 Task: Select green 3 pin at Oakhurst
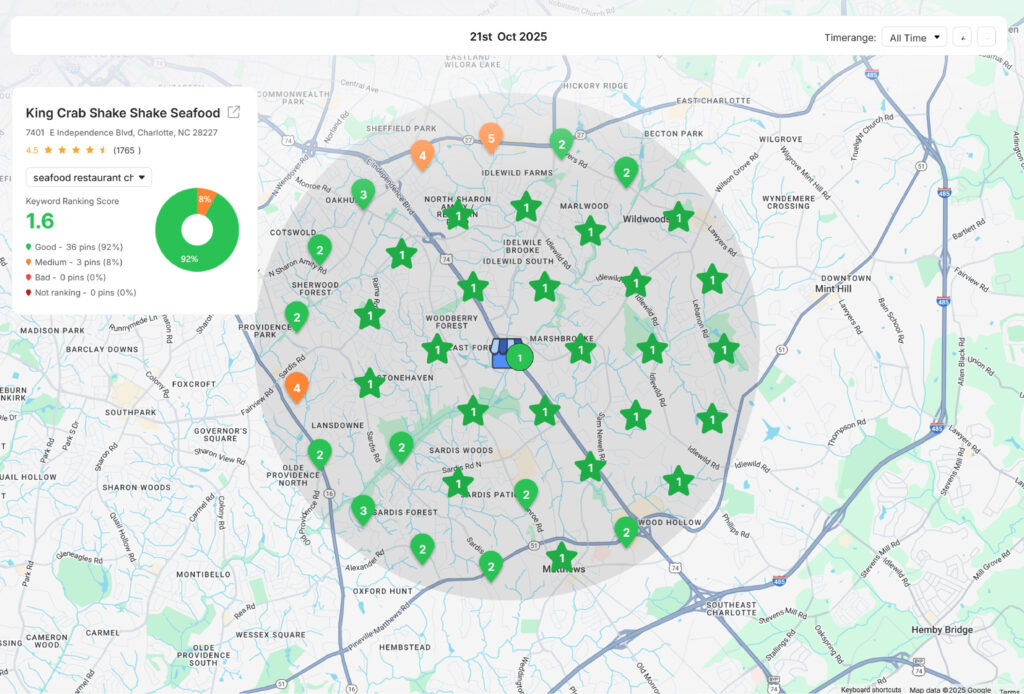tap(363, 194)
